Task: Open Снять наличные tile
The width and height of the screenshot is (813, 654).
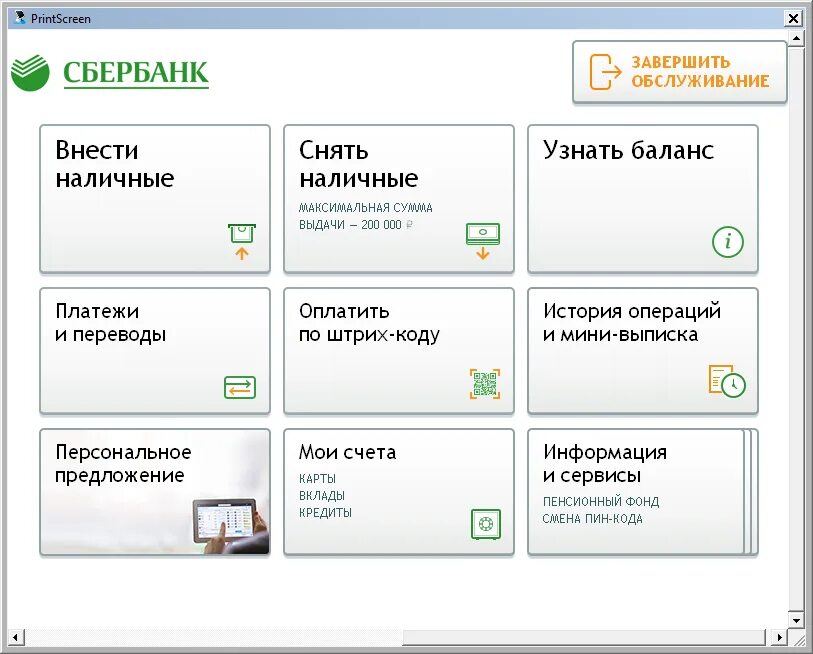Action: tap(399, 199)
